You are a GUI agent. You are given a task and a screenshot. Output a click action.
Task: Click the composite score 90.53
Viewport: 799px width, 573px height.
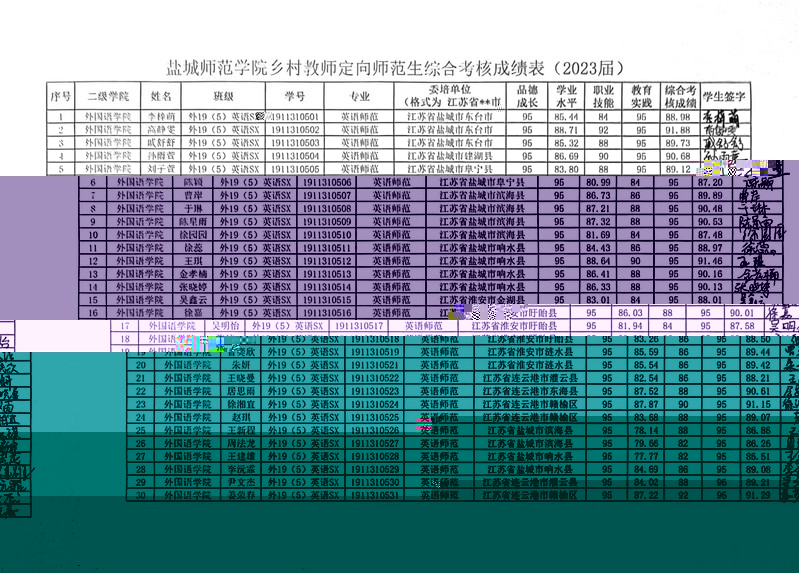[710, 222]
